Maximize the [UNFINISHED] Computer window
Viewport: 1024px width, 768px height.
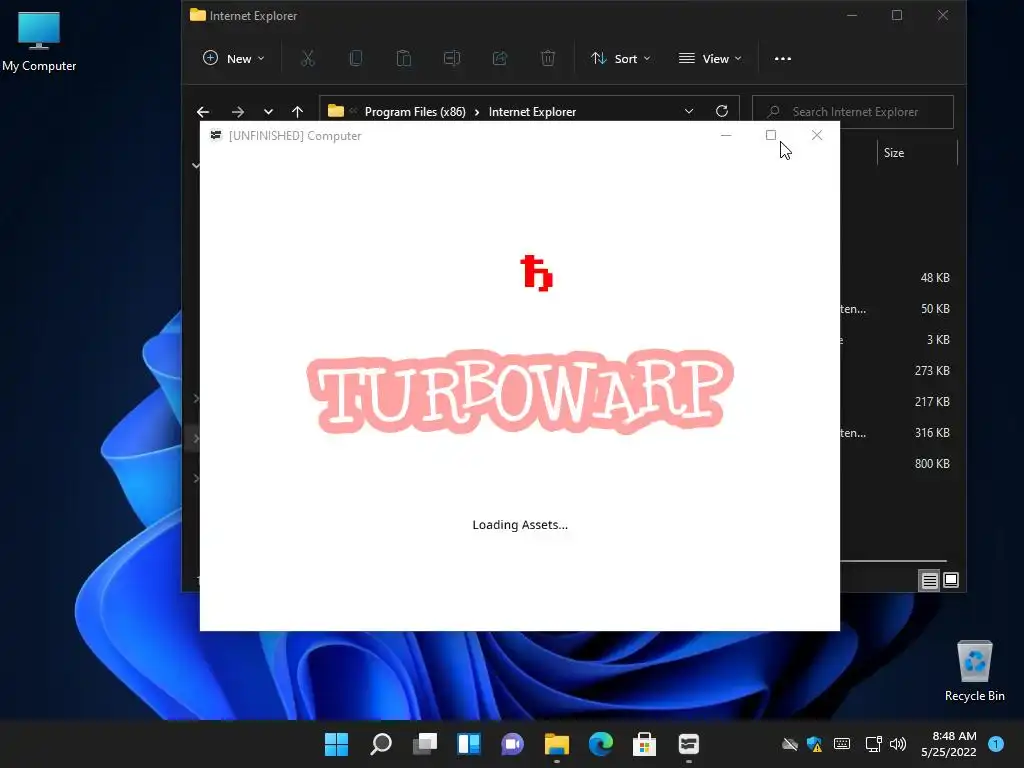pos(771,135)
